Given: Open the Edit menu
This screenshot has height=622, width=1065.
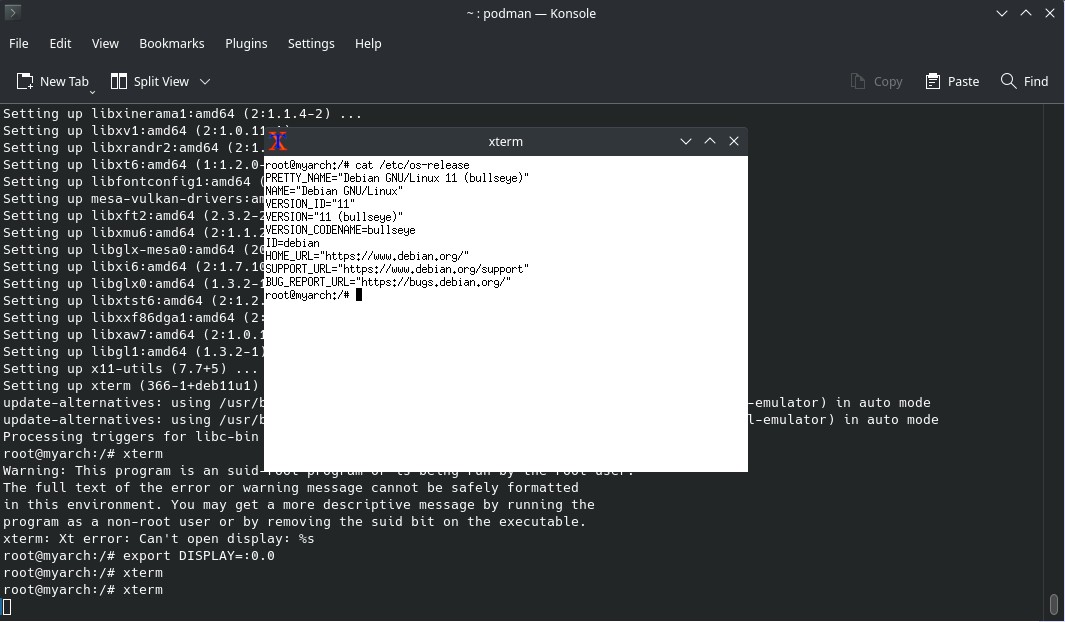Looking at the screenshot, I should click(60, 43).
